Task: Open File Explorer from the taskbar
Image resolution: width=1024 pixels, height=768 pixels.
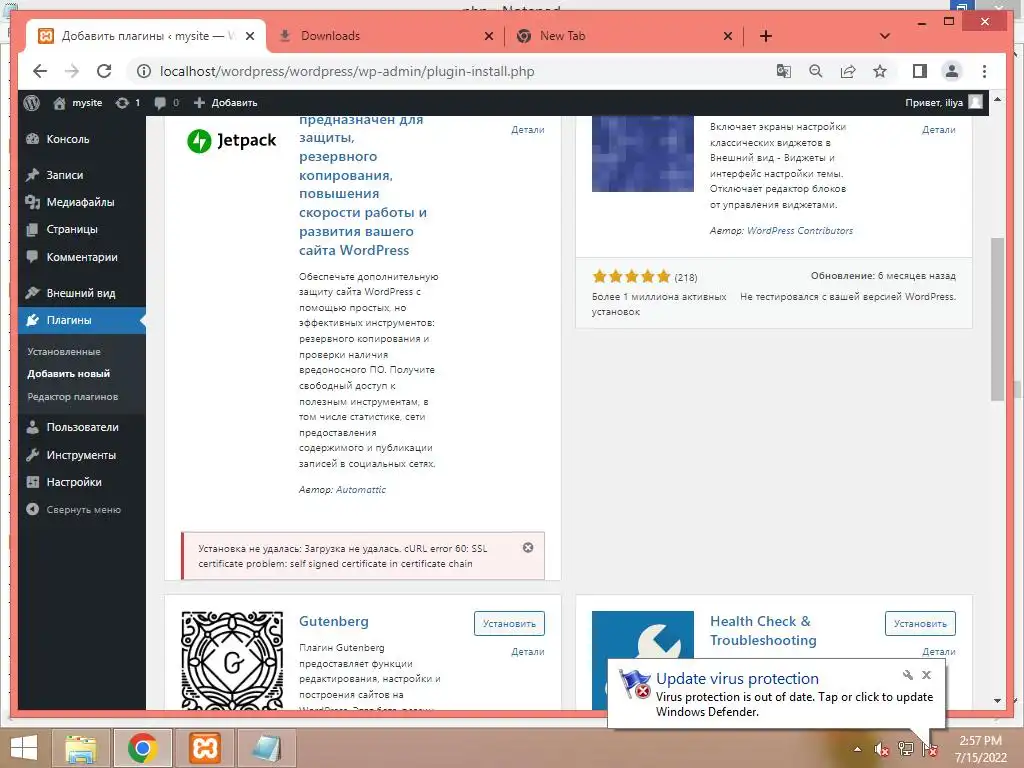Action: 81,748
